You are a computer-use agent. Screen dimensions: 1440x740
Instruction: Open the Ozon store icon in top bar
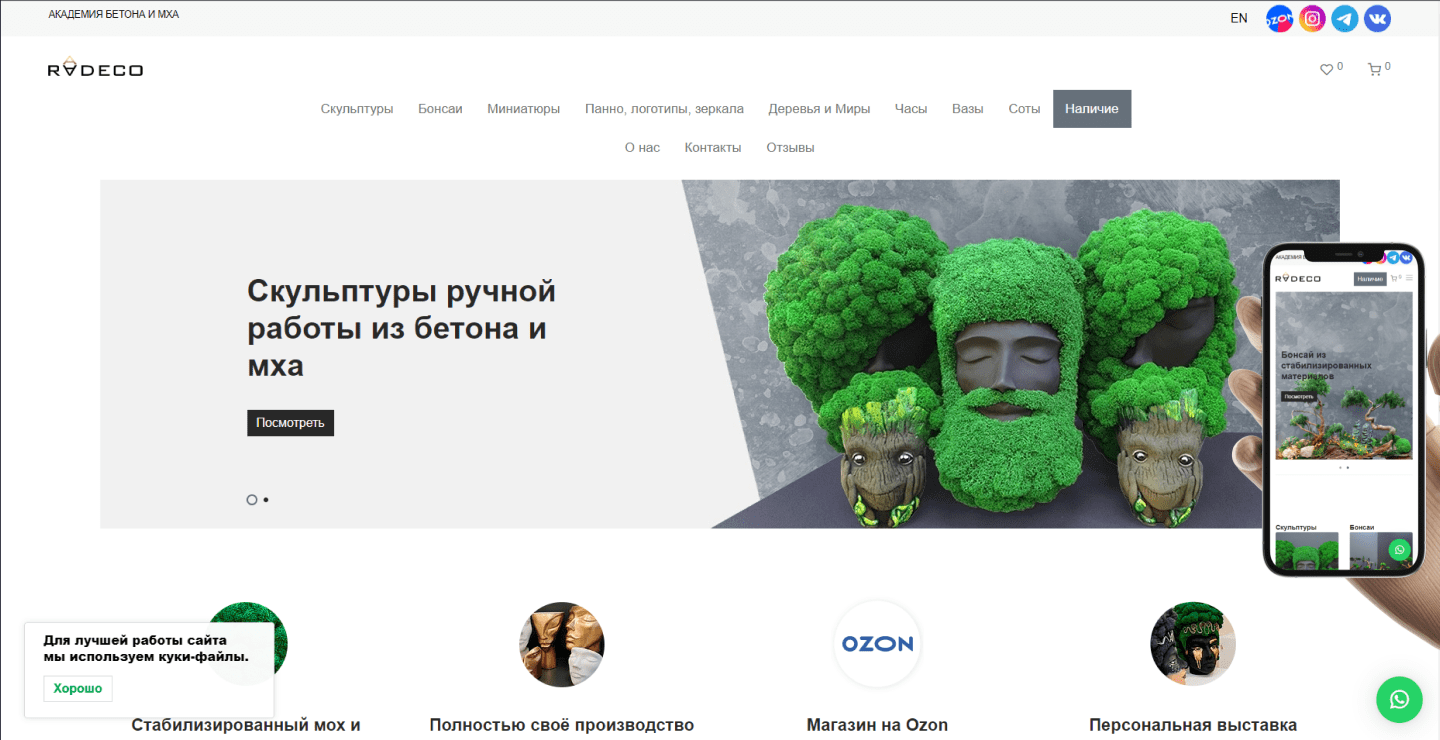pyautogui.click(x=1279, y=18)
